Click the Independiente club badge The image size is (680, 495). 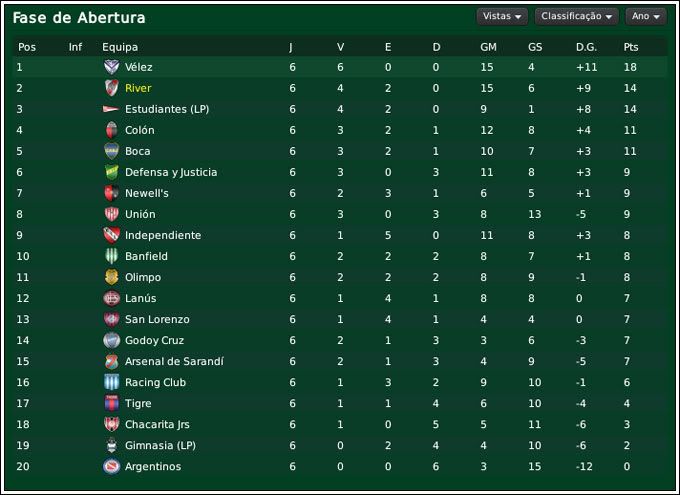[111, 235]
